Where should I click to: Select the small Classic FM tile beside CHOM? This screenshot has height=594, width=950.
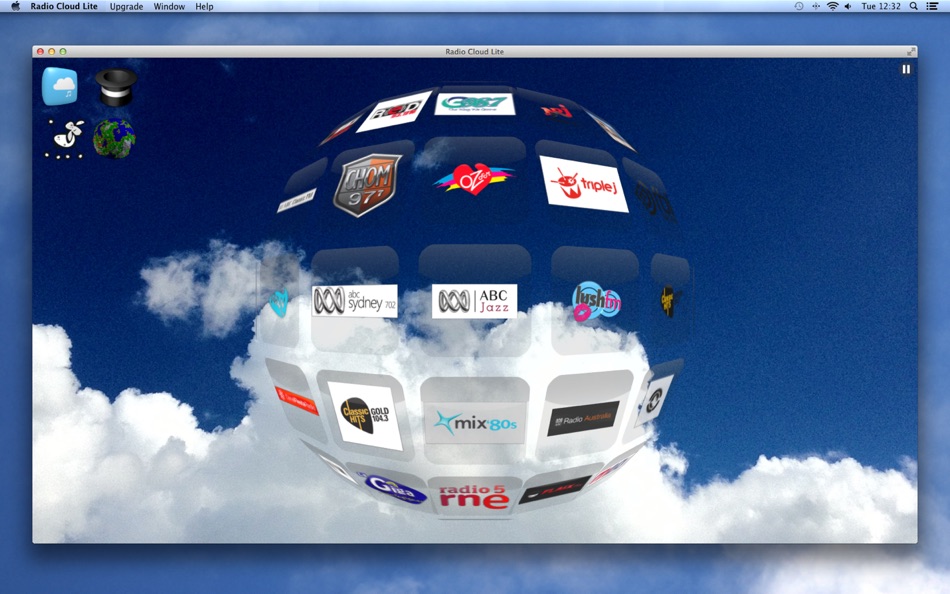[296, 201]
